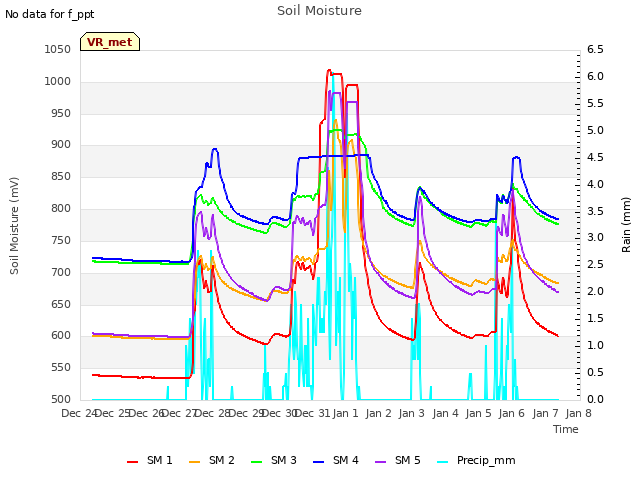Click the 900 left axis value
Image resolution: width=640 pixels, height=480 pixels.
click(61, 144)
